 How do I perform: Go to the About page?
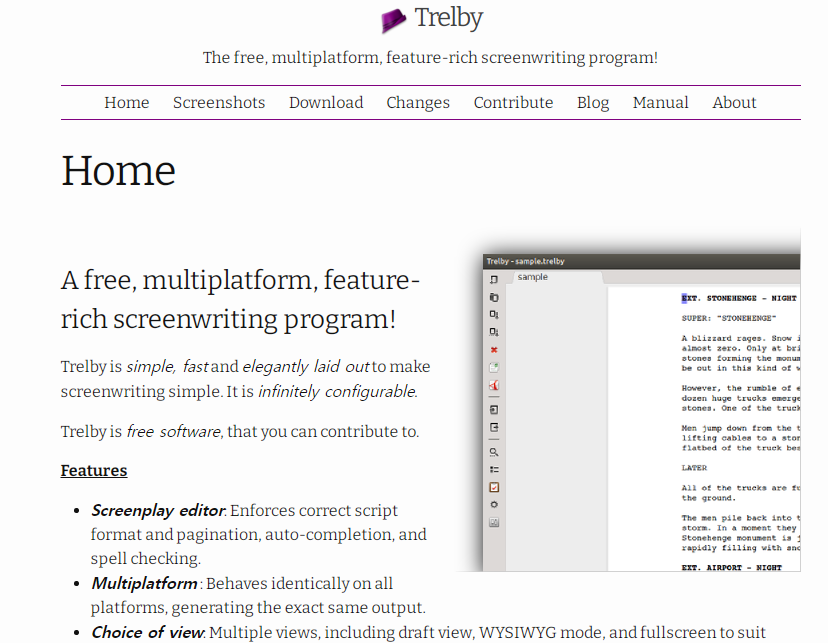[735, 102]
